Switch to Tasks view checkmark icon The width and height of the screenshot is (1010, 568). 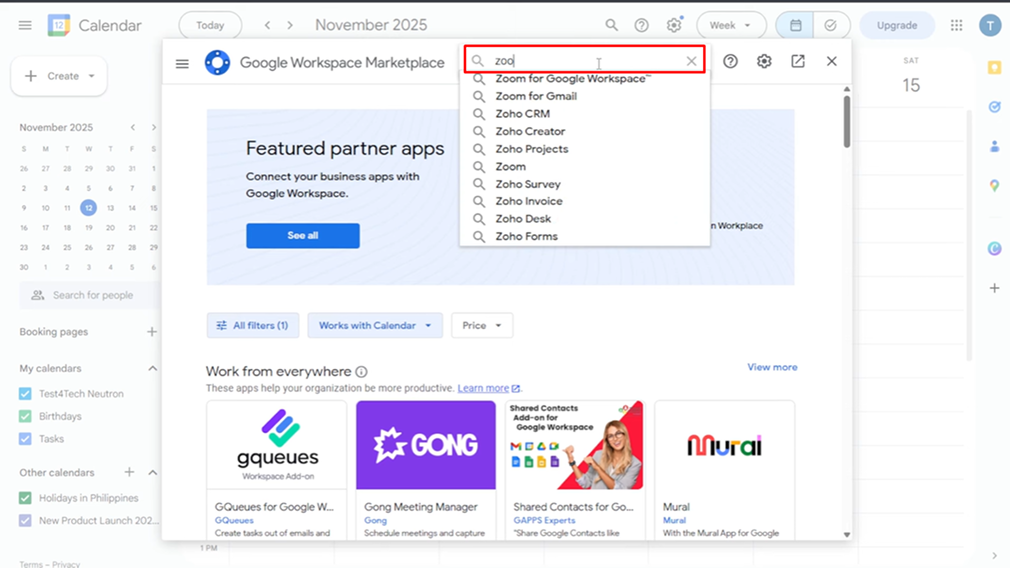(830, 25)
